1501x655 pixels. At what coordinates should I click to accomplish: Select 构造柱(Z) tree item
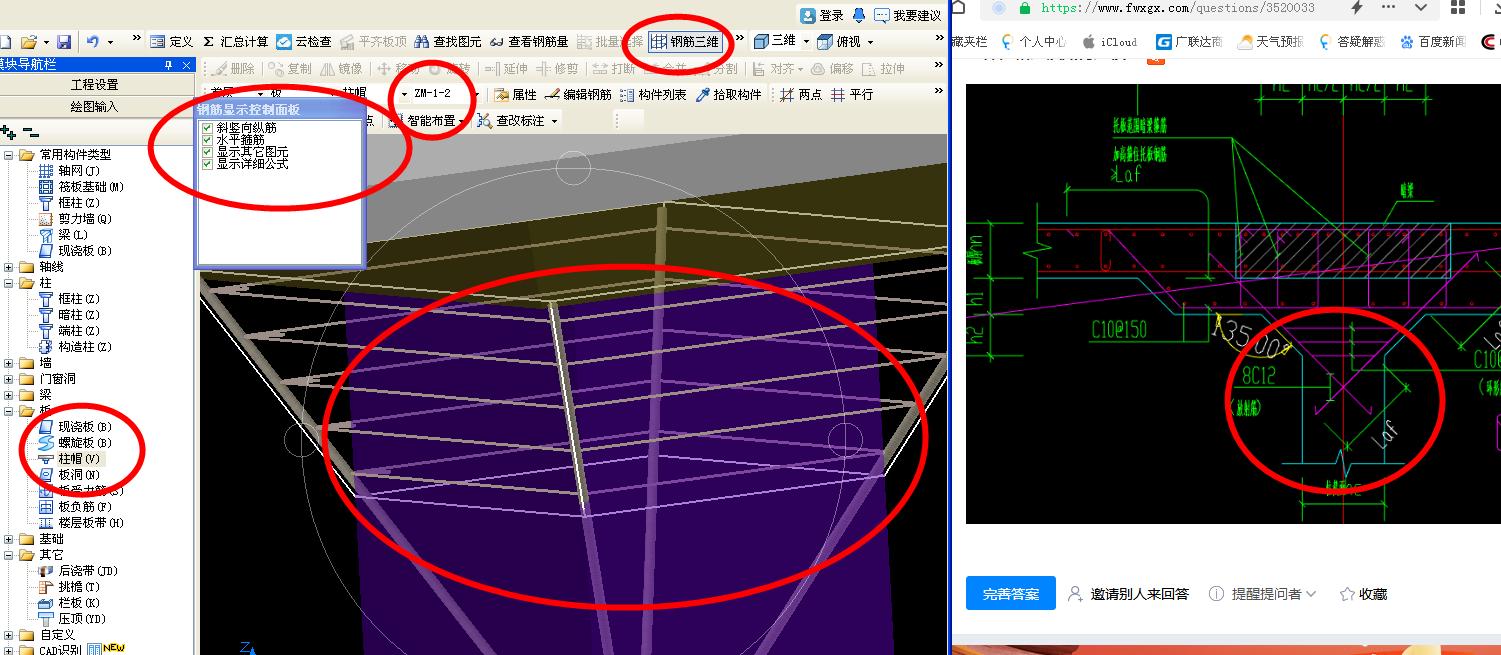75,347
